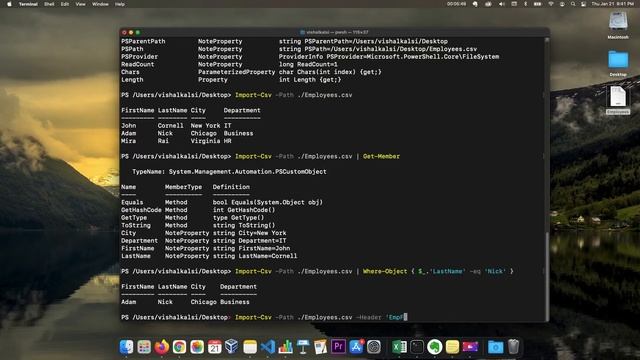Screen dimensions: 640x360
Task: Click 'long ReadCount=1' definition
Action: [x=308, y=64]
